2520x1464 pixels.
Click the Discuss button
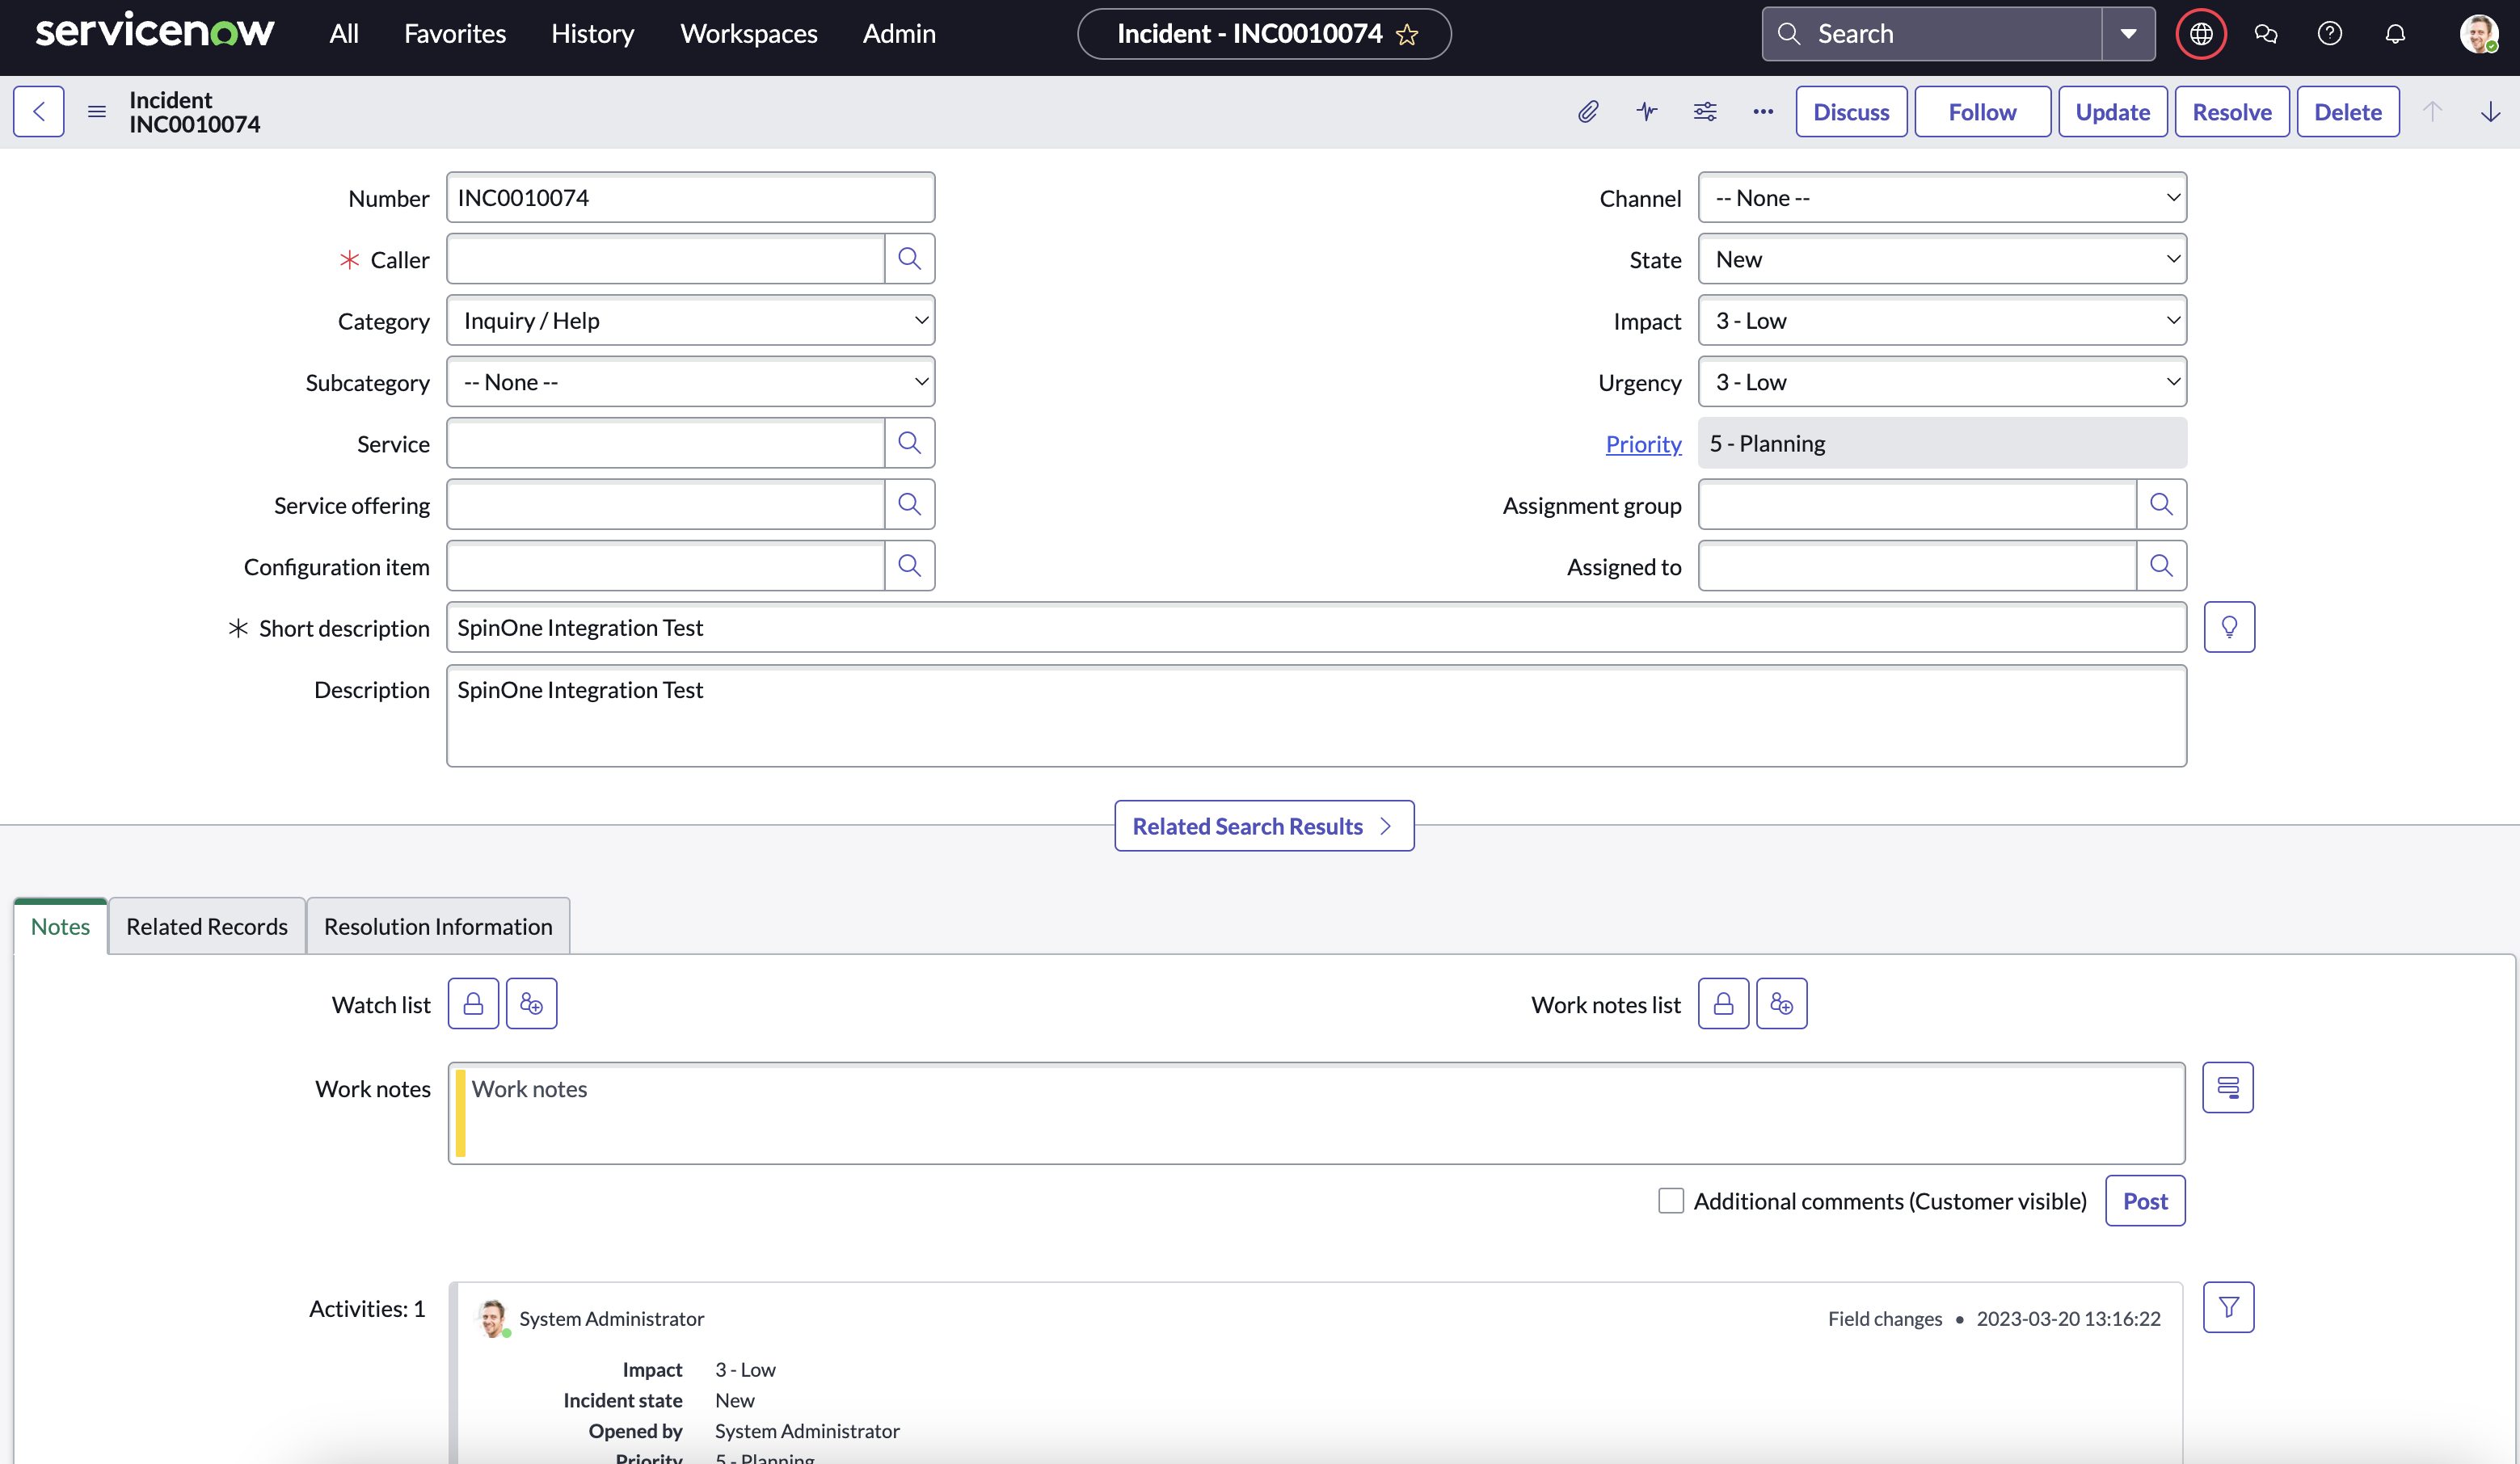click(1851, 111)
